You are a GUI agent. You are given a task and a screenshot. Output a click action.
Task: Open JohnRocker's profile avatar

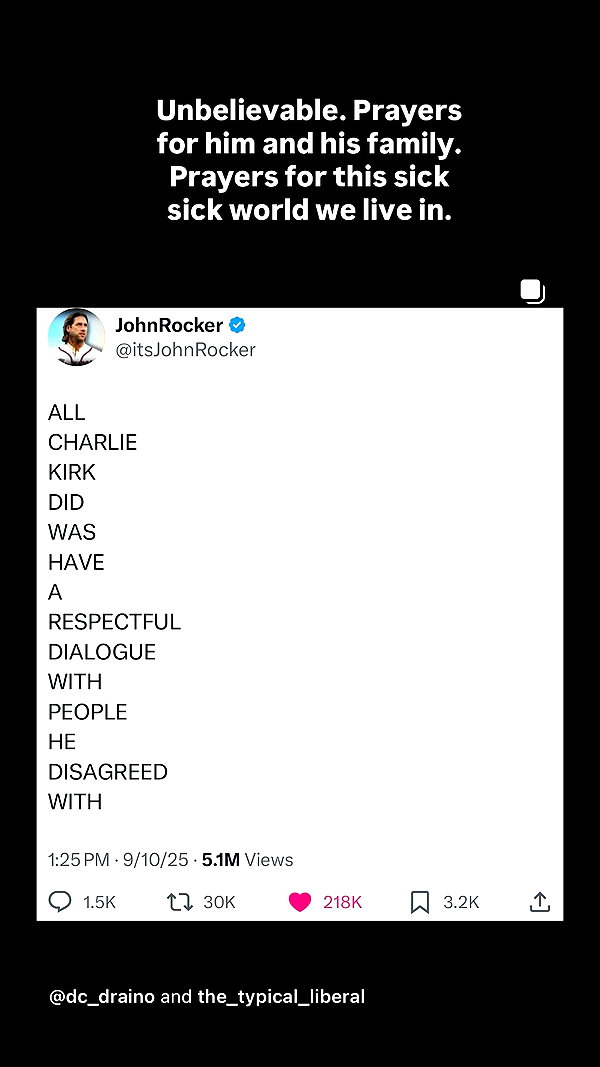(76, 337)
